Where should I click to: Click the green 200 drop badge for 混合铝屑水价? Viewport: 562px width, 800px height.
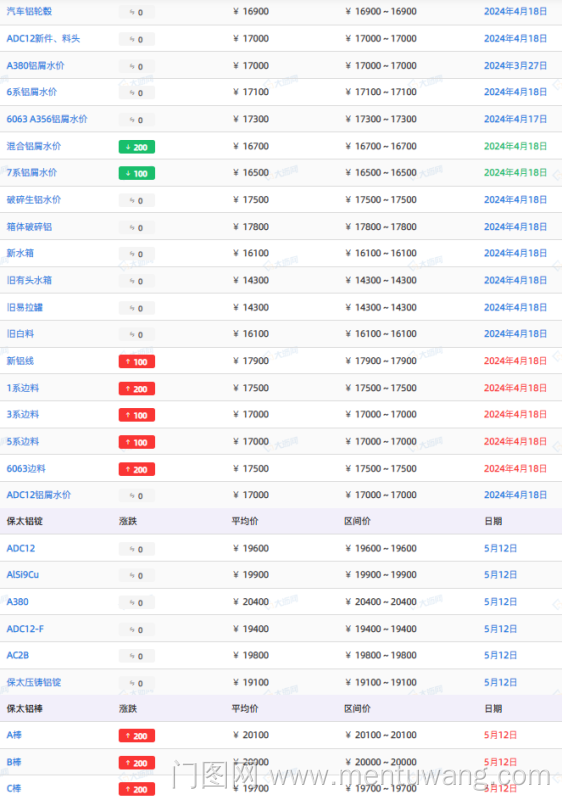coord(137,147)
